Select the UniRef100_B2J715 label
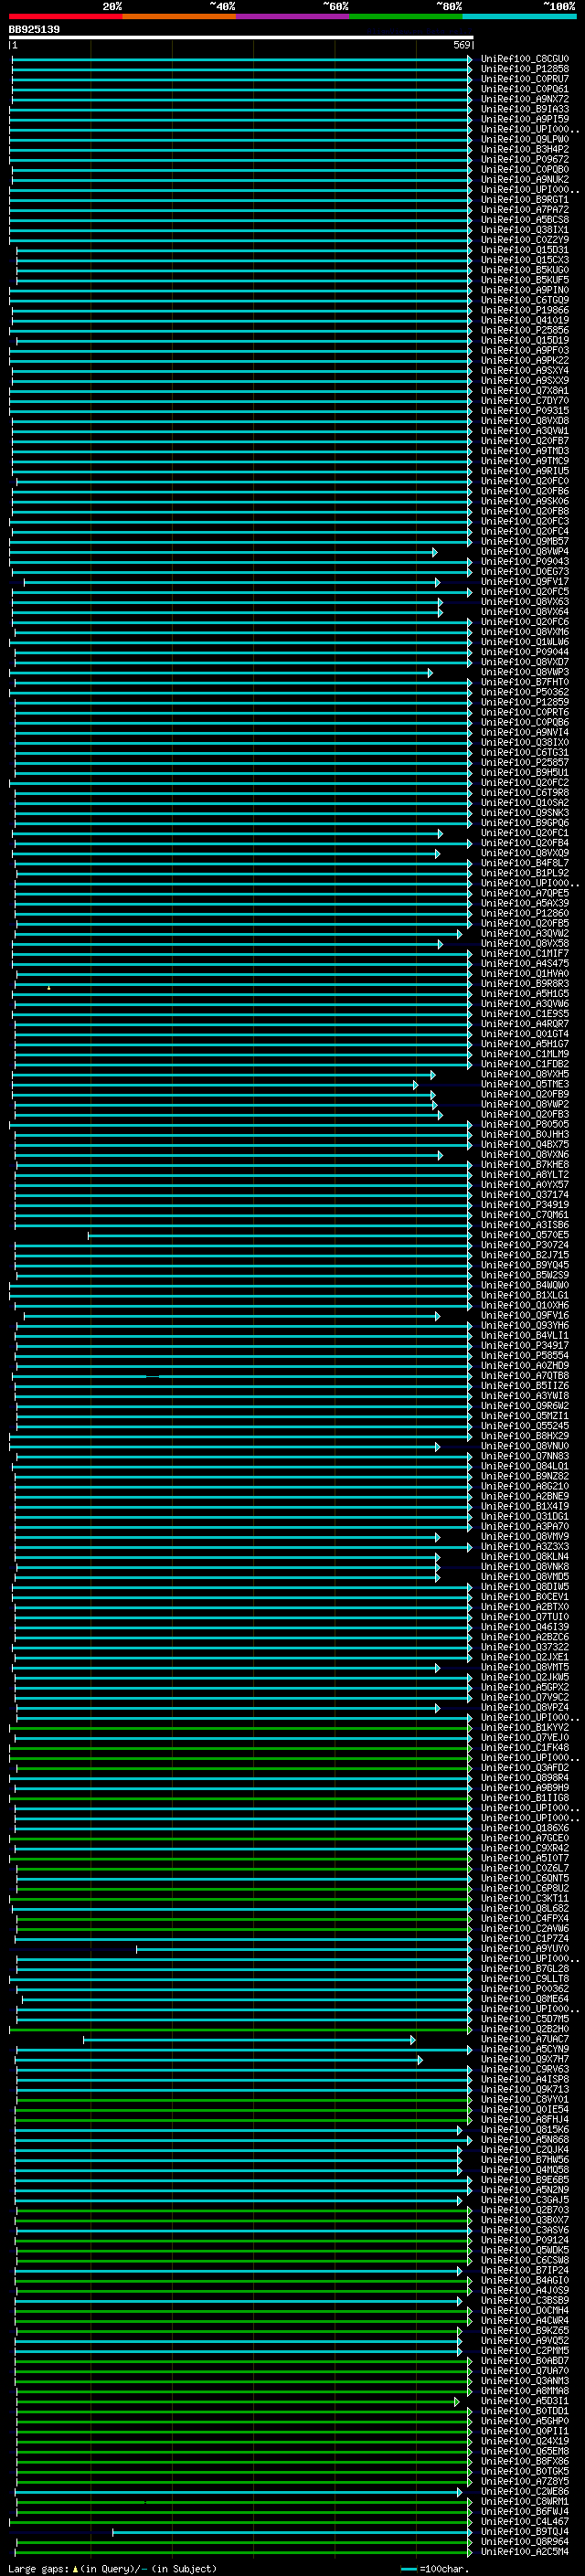 (524, 1255)
